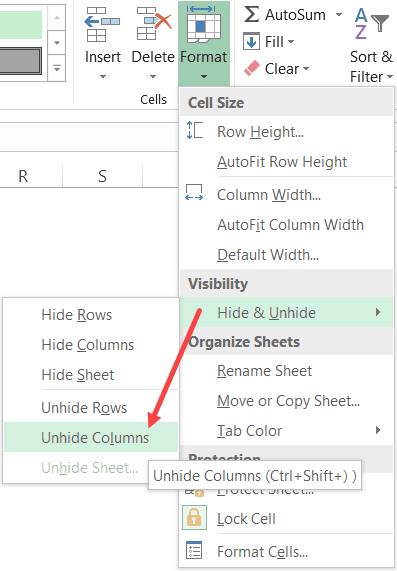Click the Sort & Filter icon
The height and width of the screenshot is (571, 397).
click(x=371, y=24)
